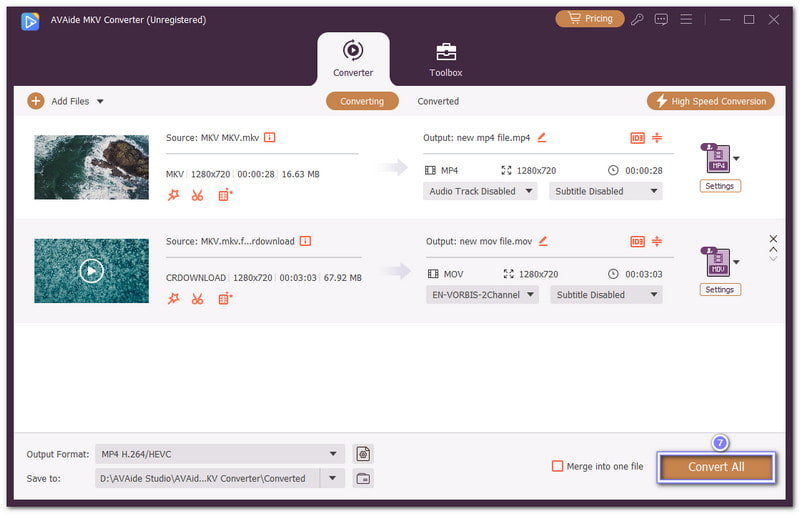Open Settings for the MP4 output
800x514 pixels.
[720, 186]
